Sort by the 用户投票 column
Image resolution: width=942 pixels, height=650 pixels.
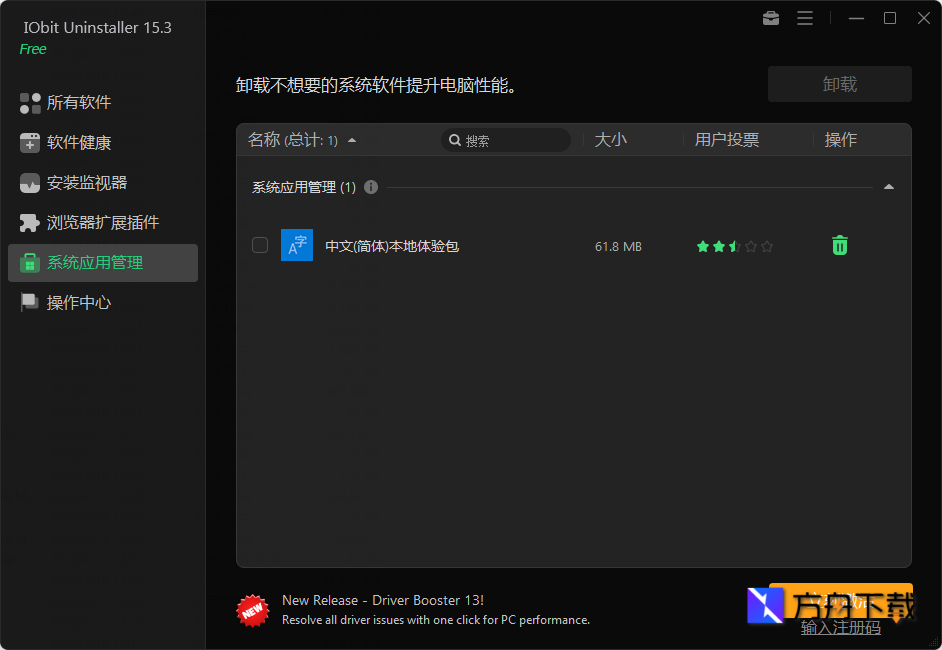point(726,140)
